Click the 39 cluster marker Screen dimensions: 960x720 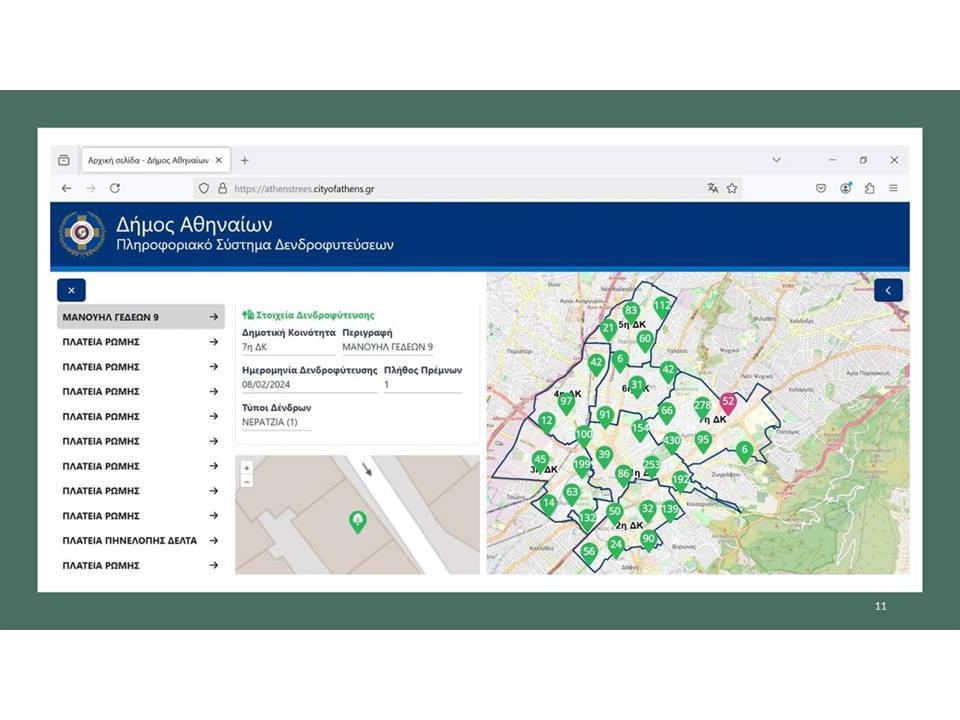[604, 456]
